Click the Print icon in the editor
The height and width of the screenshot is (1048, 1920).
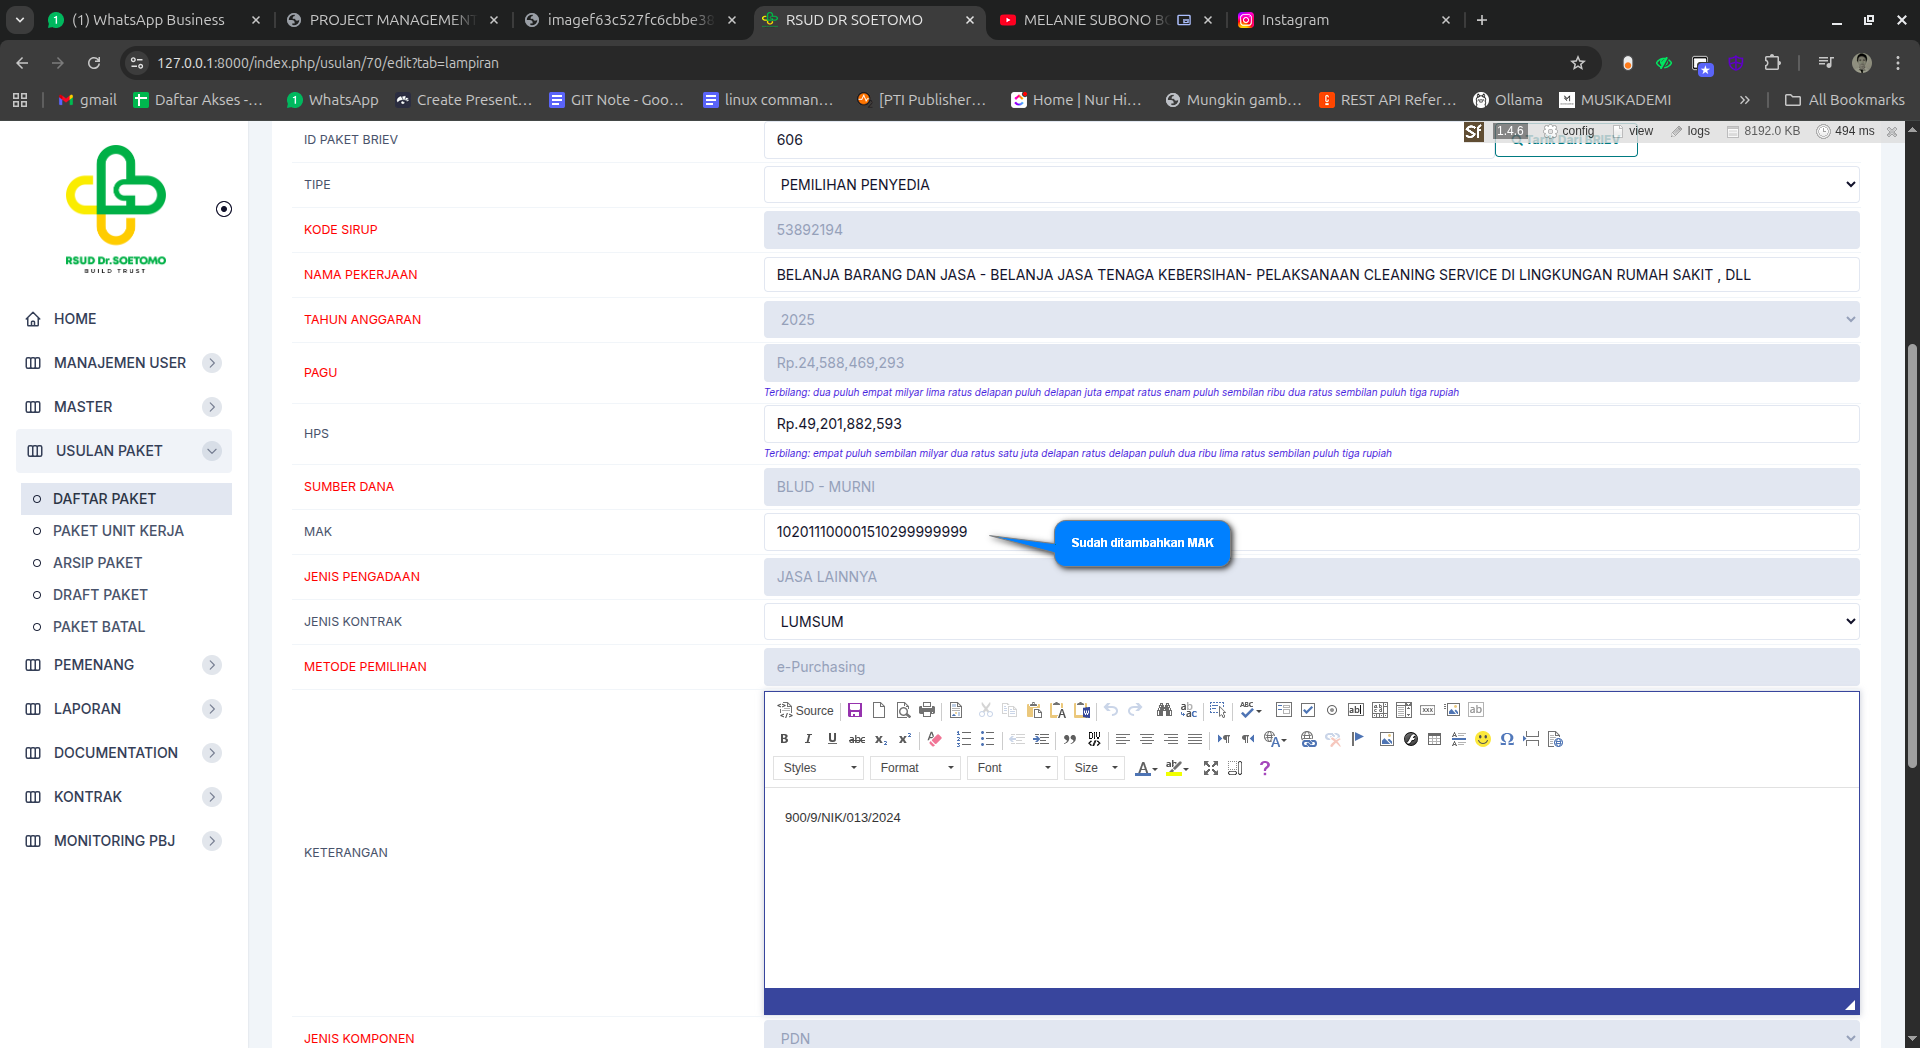point(927,710)
